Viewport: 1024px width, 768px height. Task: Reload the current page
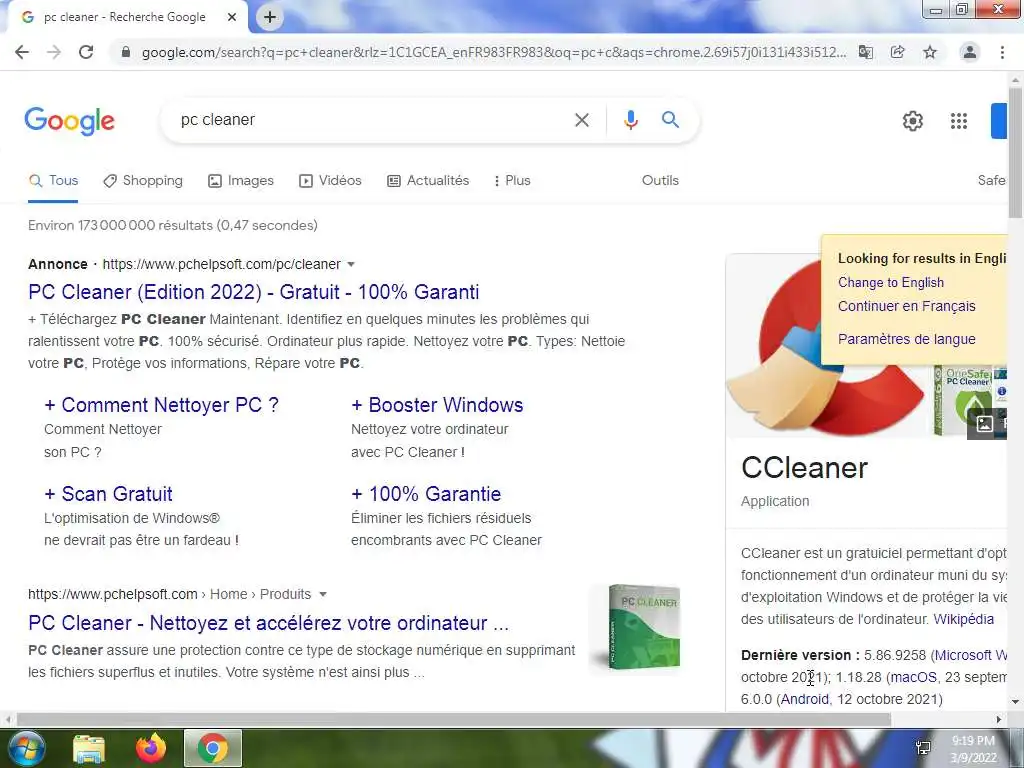coord(86,52)
